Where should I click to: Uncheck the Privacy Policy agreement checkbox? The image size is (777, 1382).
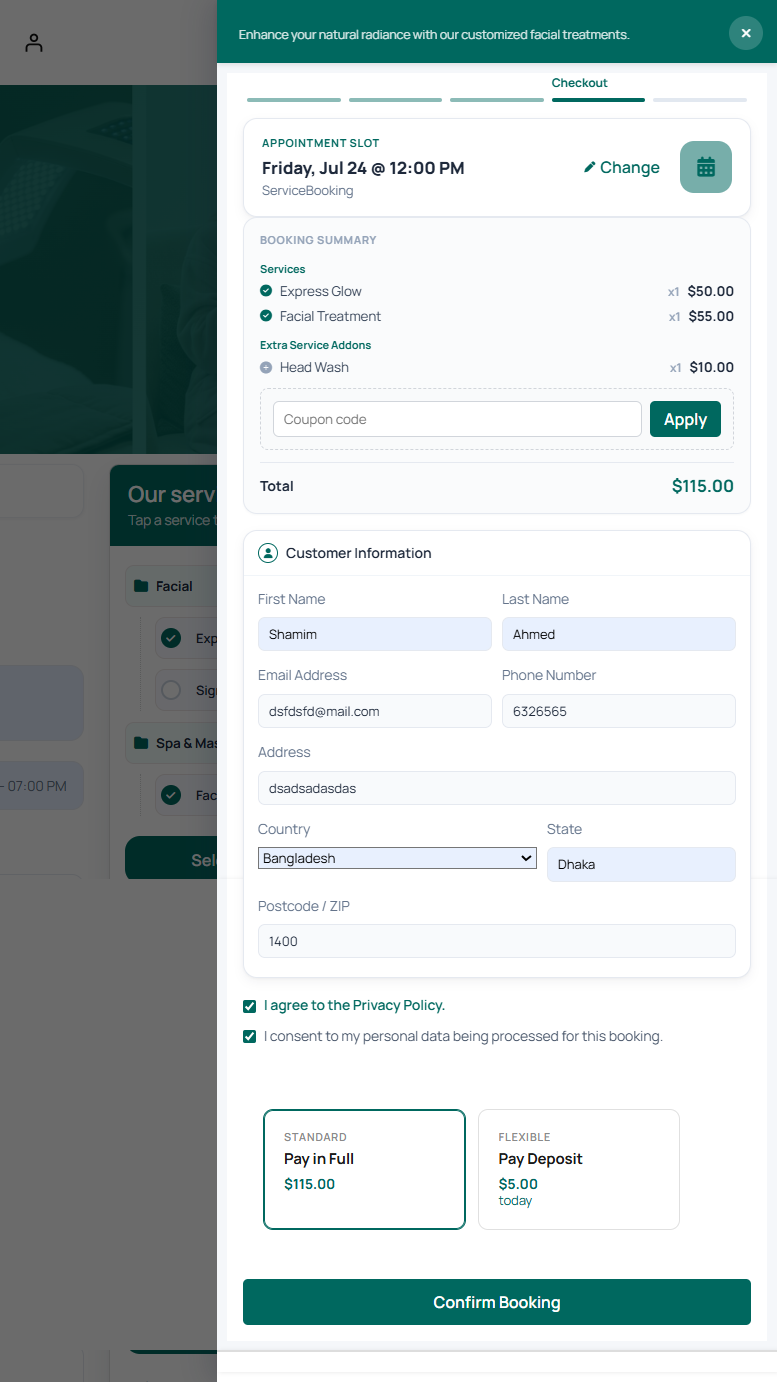[x=250, y=1006]
